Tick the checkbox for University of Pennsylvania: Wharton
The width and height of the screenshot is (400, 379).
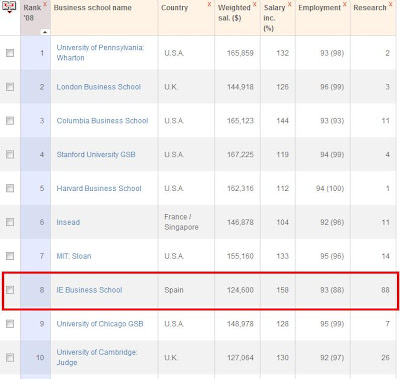pos(10,53)
